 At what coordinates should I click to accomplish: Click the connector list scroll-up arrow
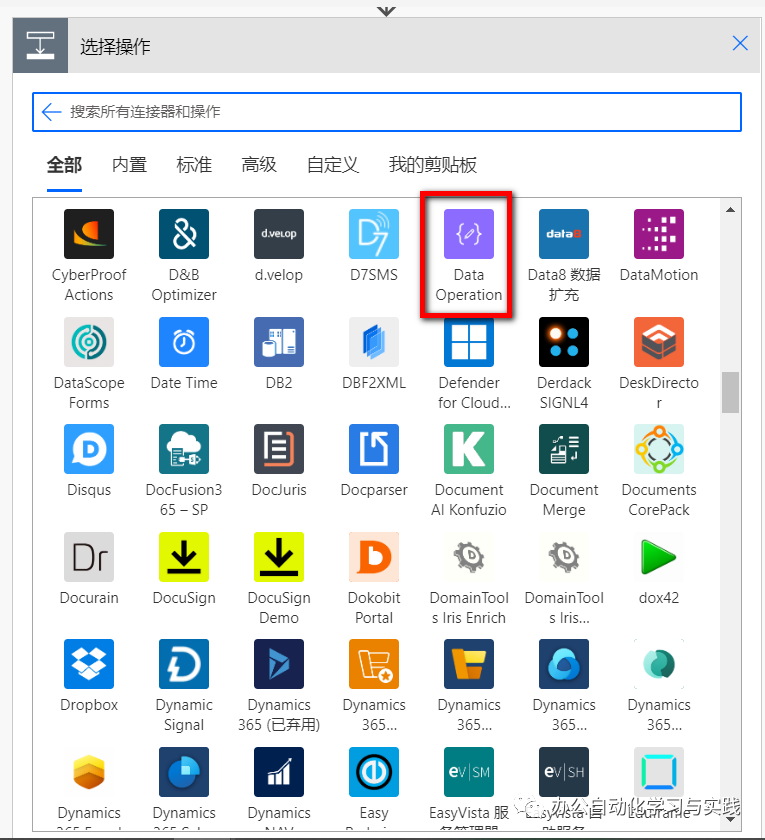pyautogui.click(x=730, y=210)
